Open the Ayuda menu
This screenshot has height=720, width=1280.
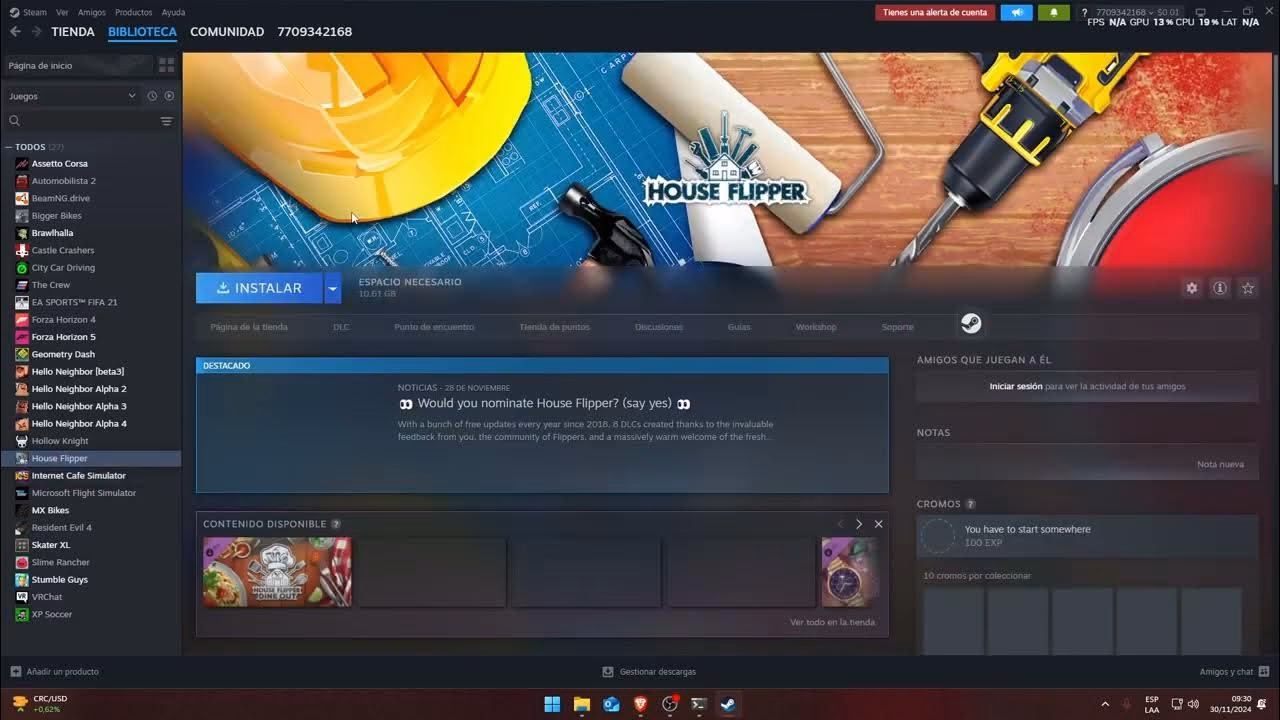tap(173, 12)
